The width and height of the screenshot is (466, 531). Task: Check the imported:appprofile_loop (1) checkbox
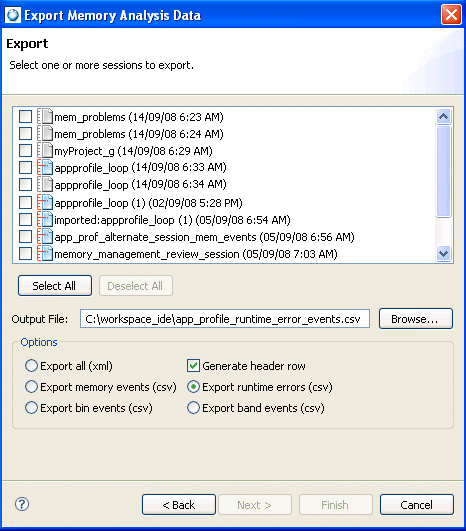(x=25, y=219)
